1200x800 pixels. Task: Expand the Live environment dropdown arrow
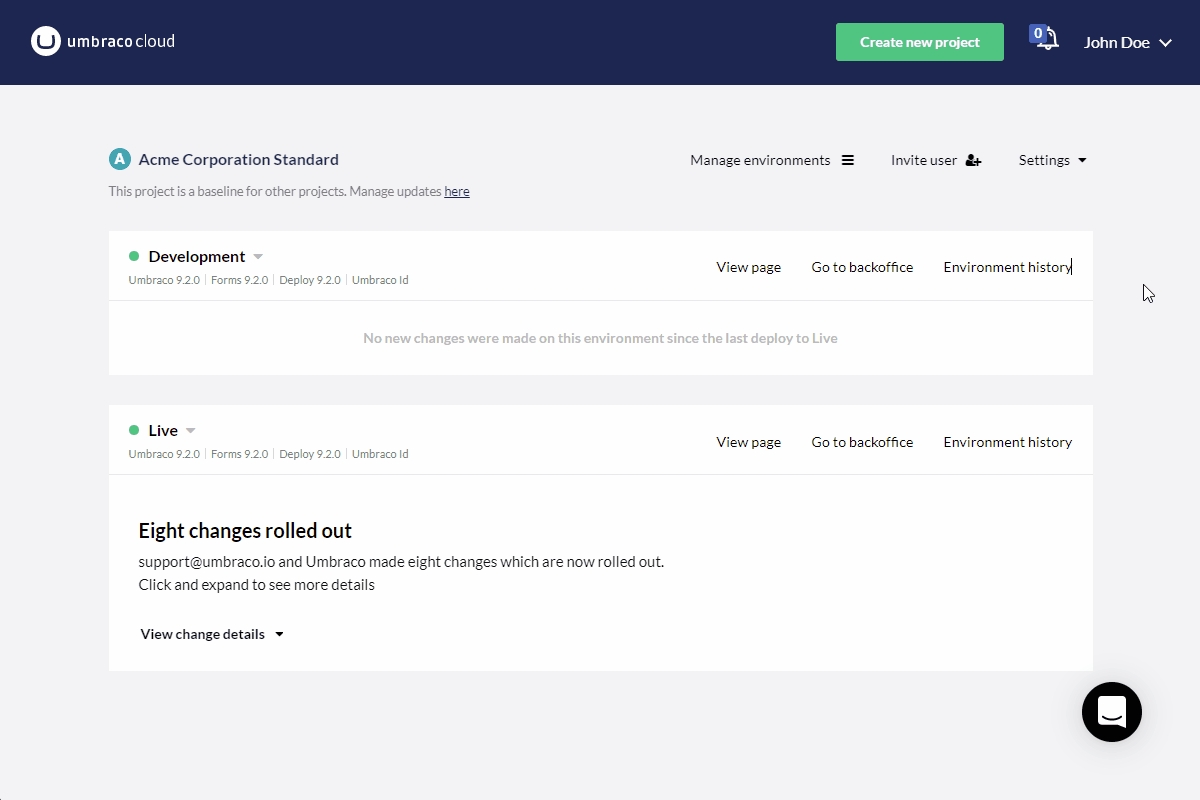coord(191,431)
